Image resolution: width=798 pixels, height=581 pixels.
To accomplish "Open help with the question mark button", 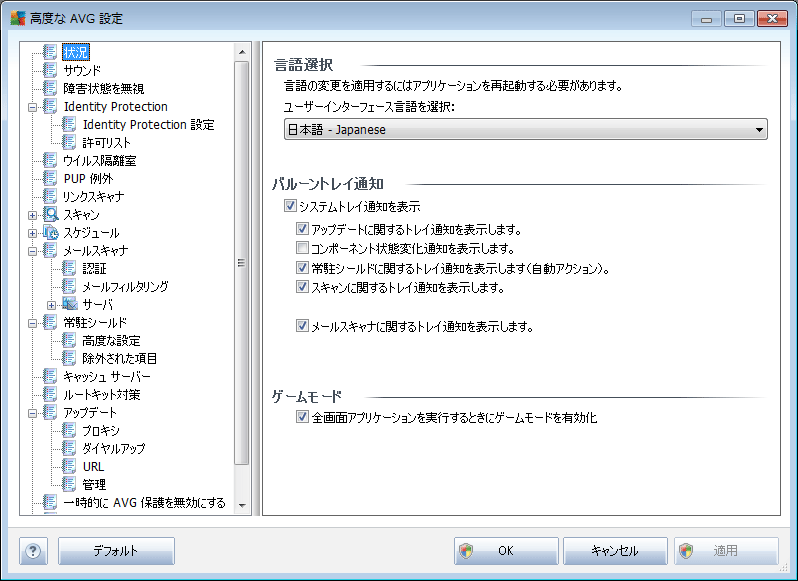I will (x=34, y=551).
